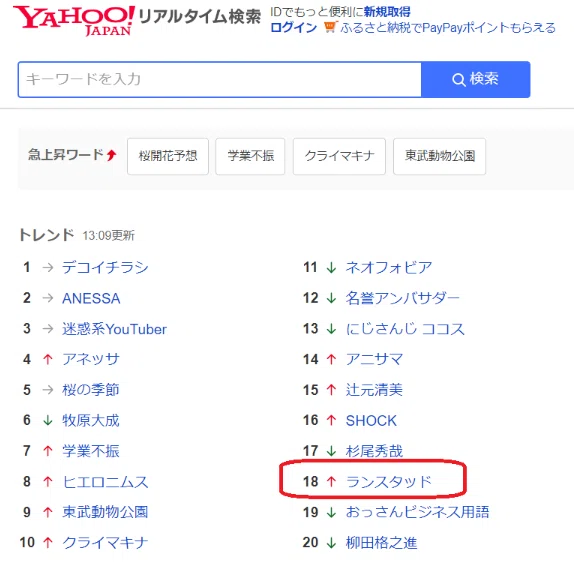The width and height of the screenshot is (574, 564).
Task: Open trend 17 杉尾秀哉
Action: click(x=374, y=451)
